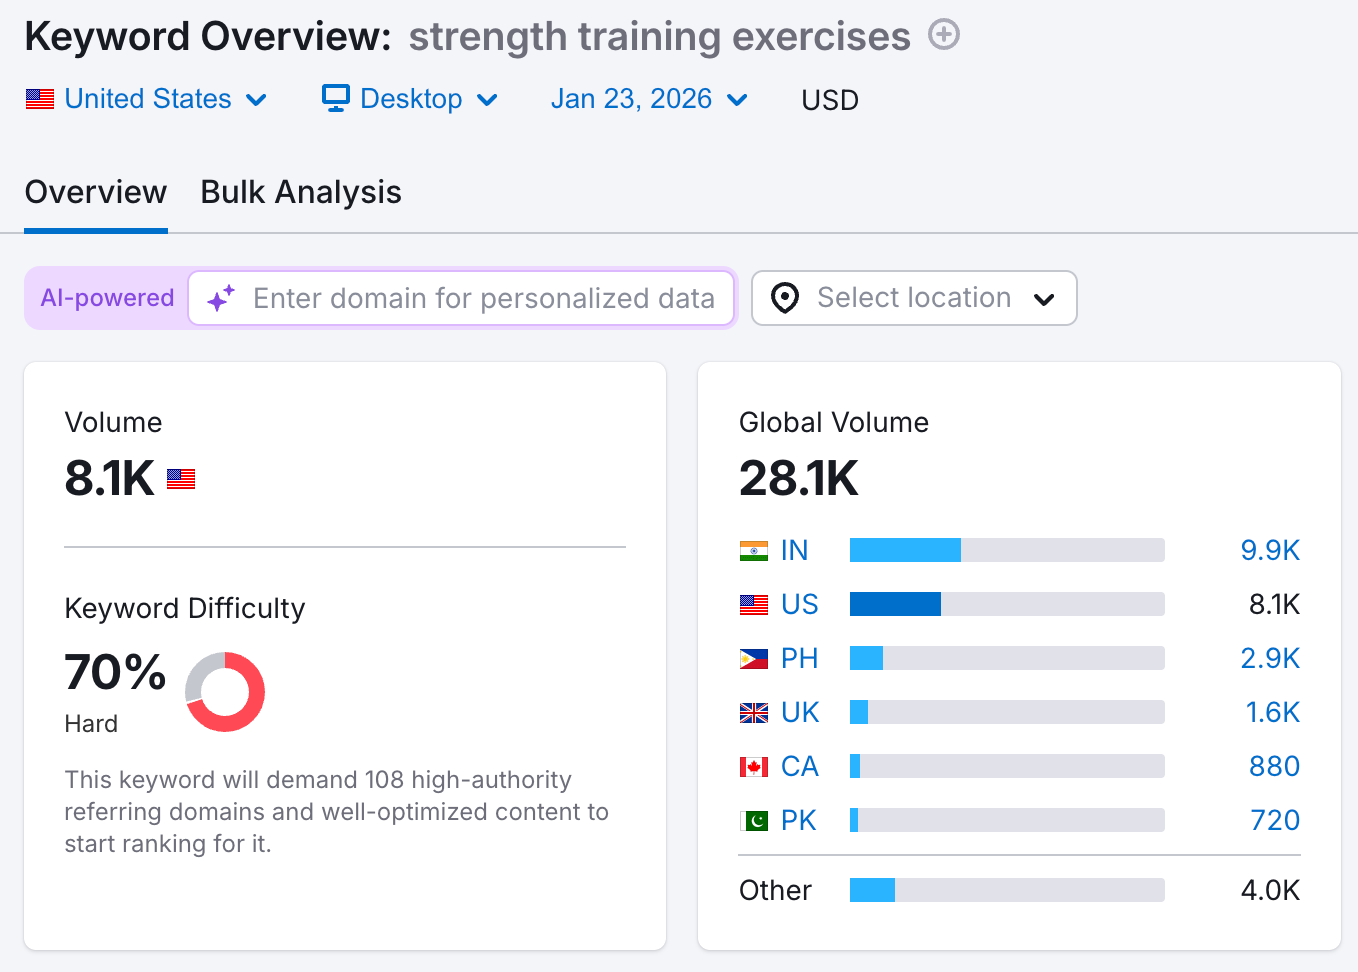This screenshot has height=972, width=1358.
Task: Click the Keyword Difficulty donut gauge
Action: (x=225, y=691)
